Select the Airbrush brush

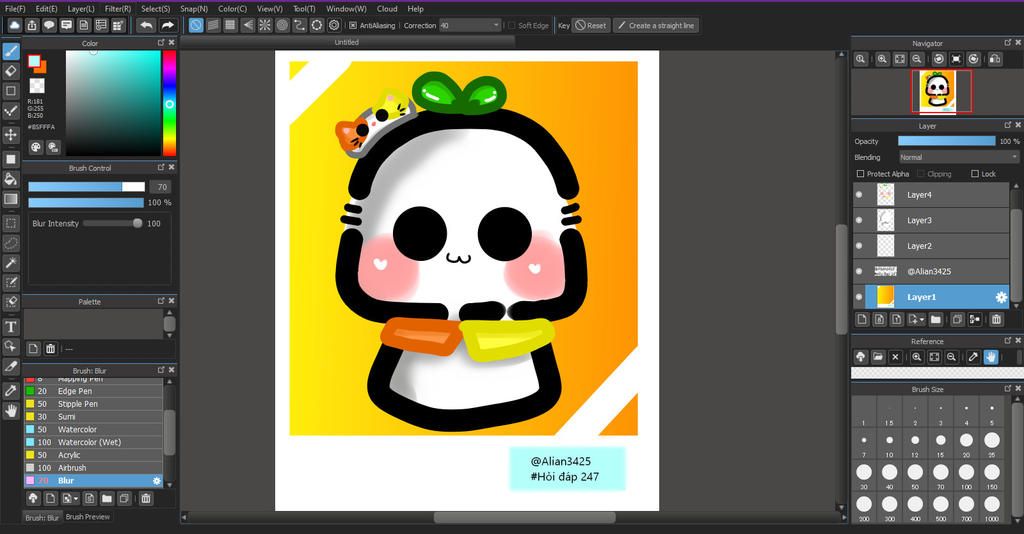point(93,467)
